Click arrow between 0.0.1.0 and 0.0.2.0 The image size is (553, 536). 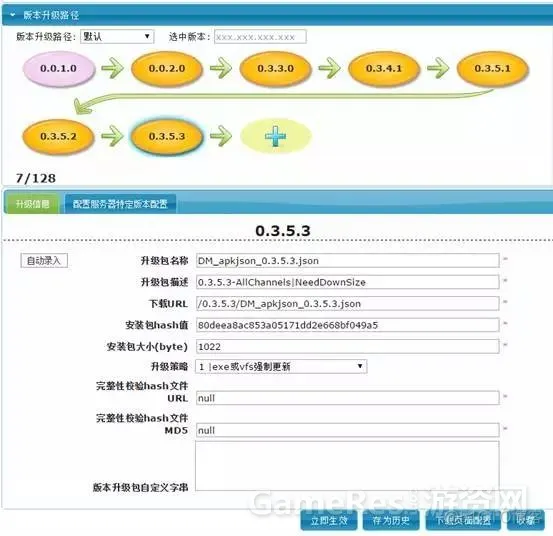tap(113, 68)
